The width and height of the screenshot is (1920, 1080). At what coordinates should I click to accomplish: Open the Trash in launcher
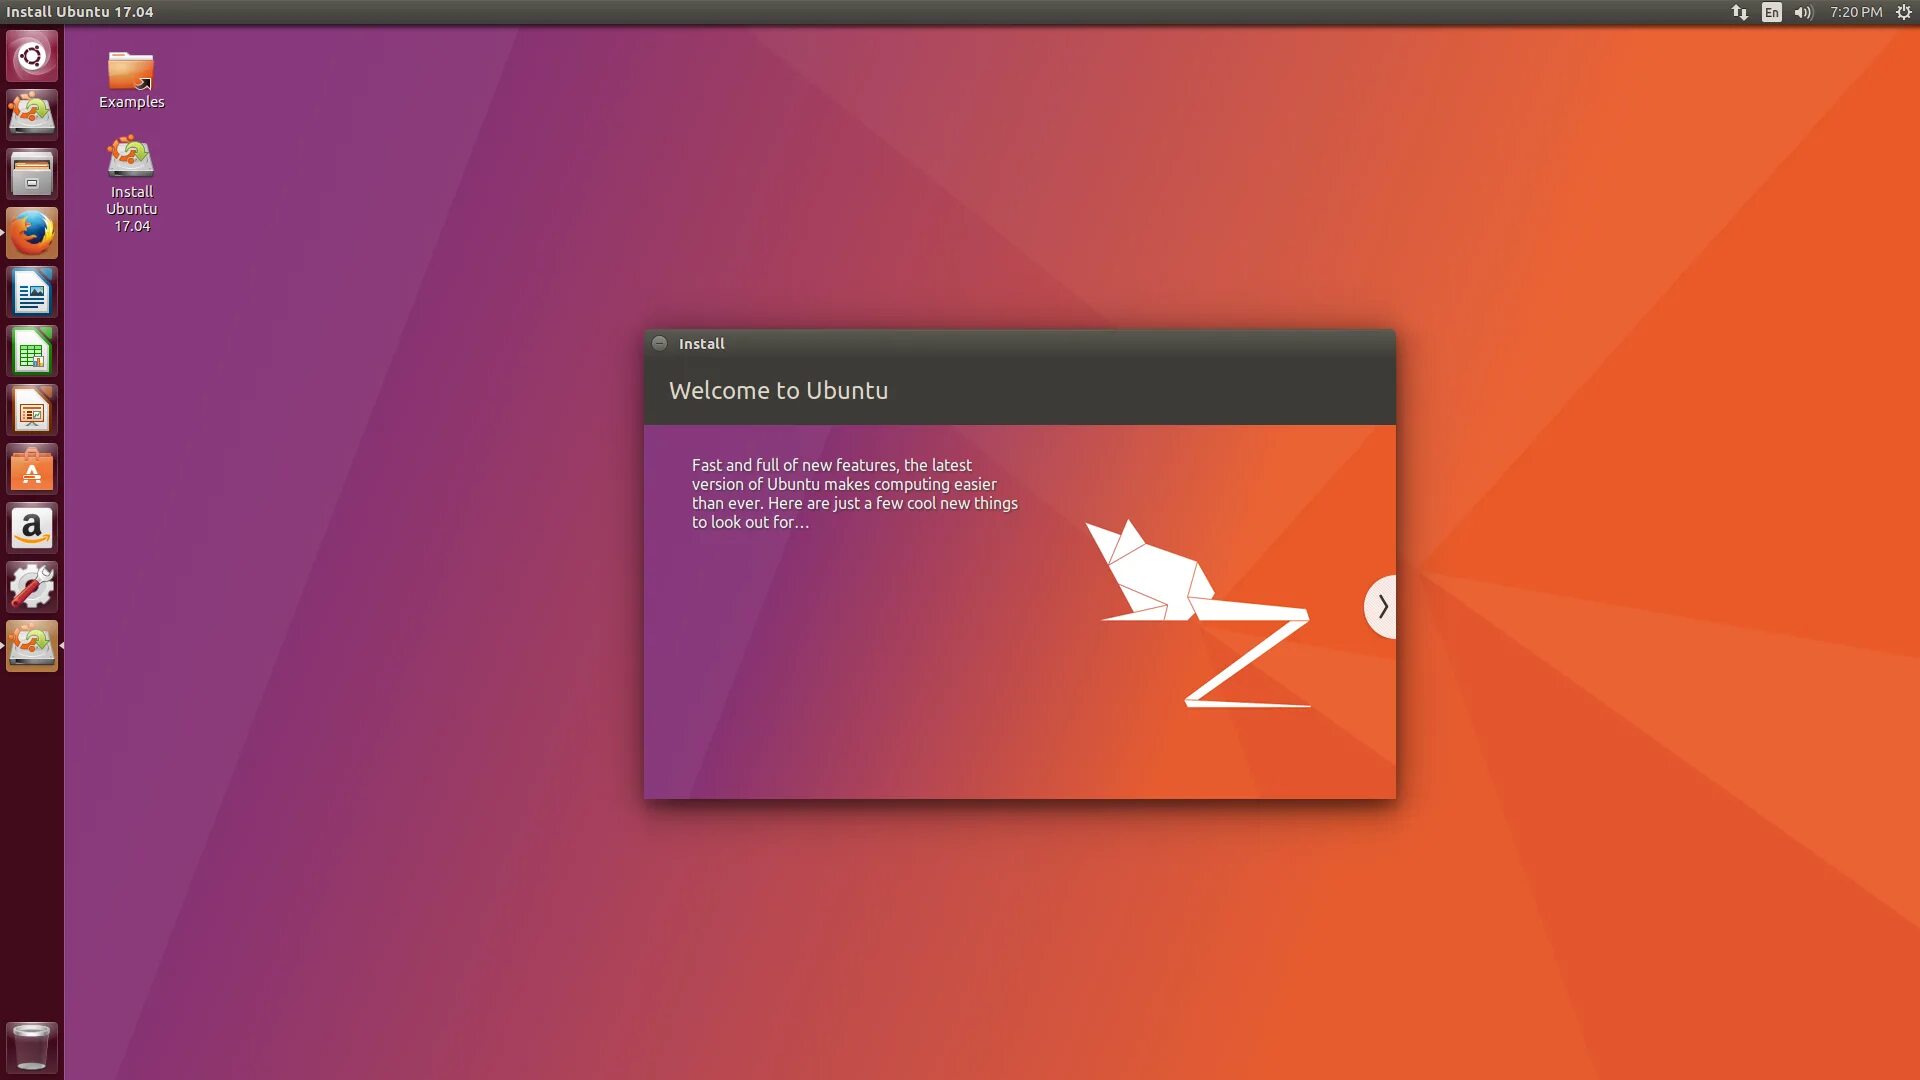click(32, 1047)
